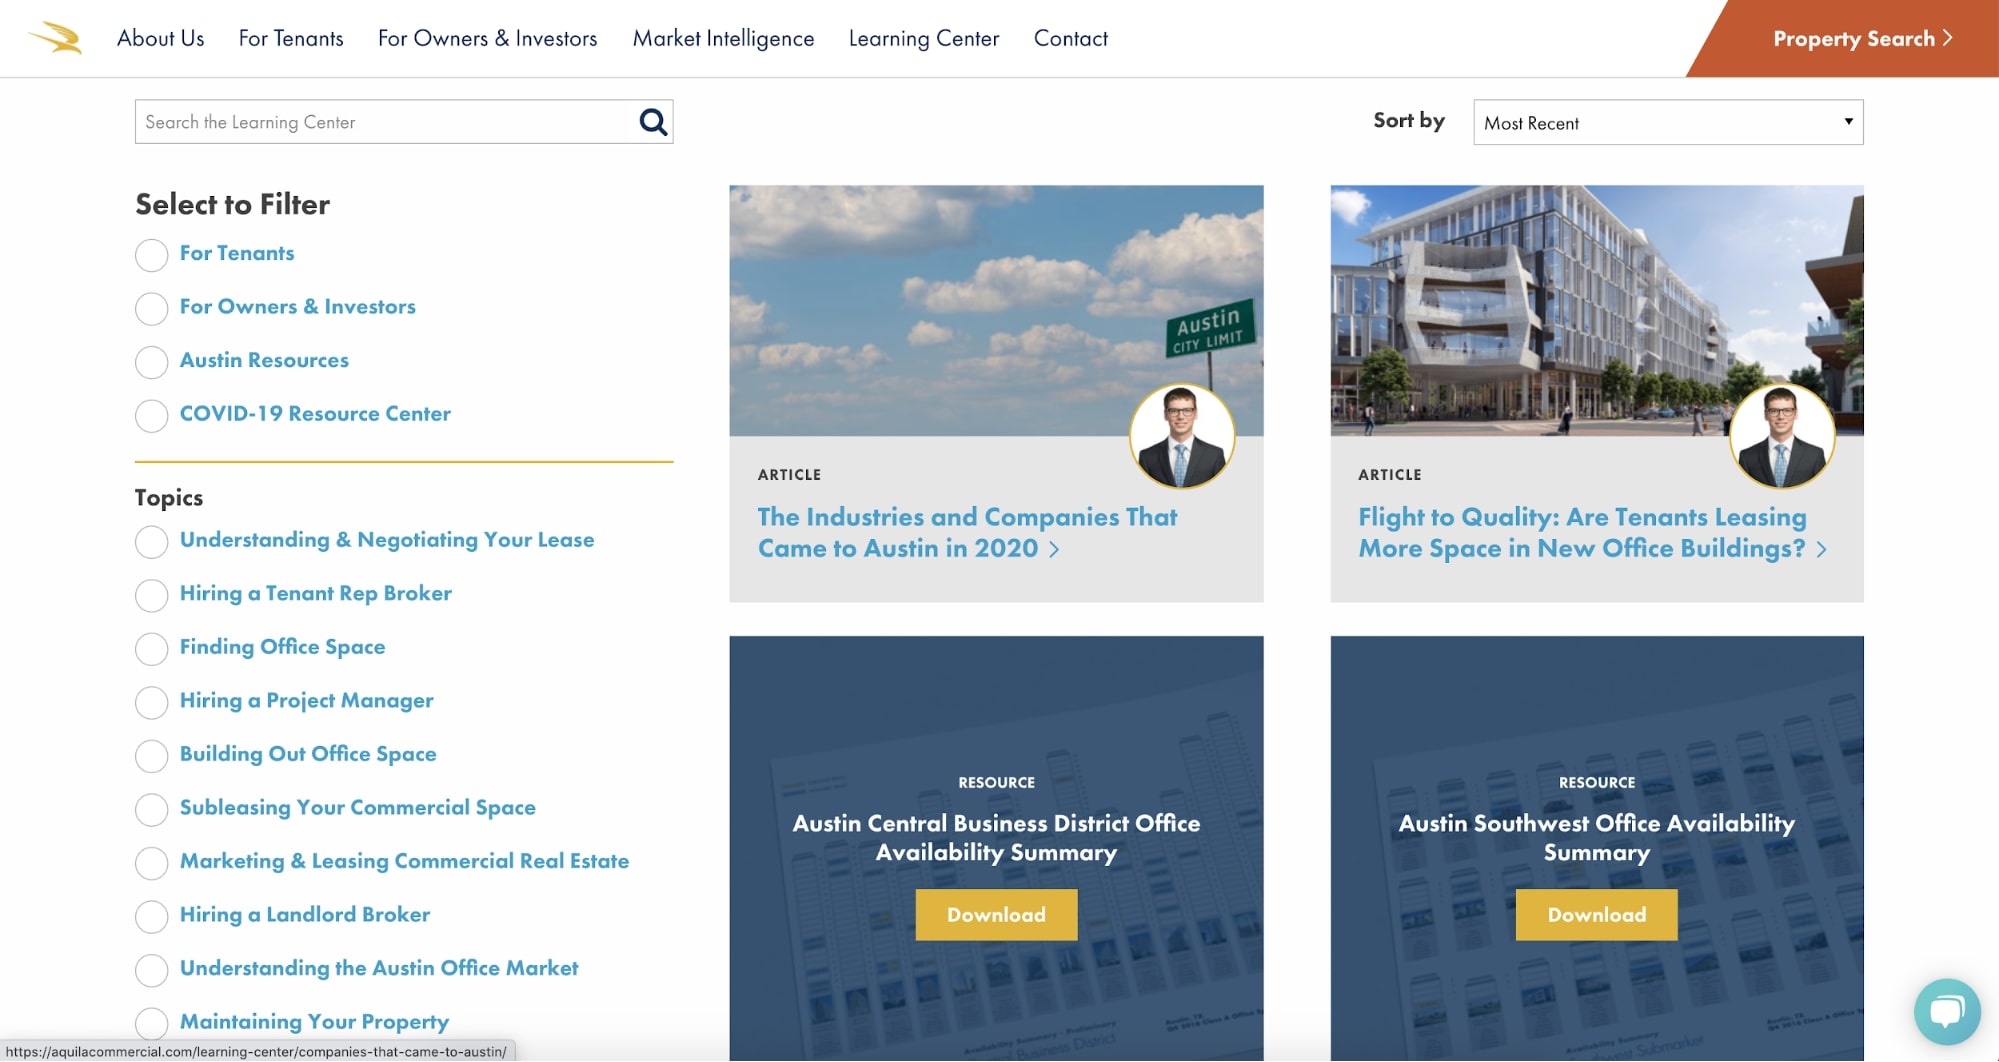Viewport: 1999px width, 1062px height.
Task: Click the 'Austin Southwest Office Availability Summary' title
Action: point(1597,838)
